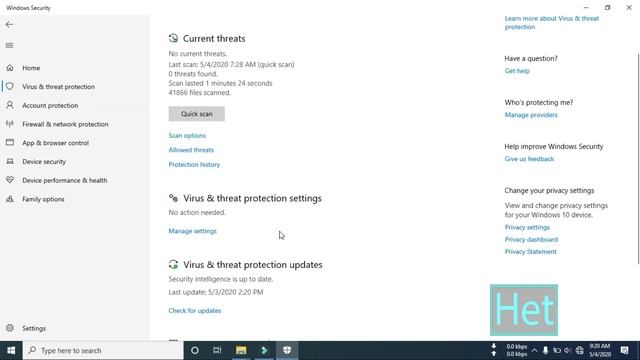Open Learn more about Virus & threat protection

tap(551, 22)
